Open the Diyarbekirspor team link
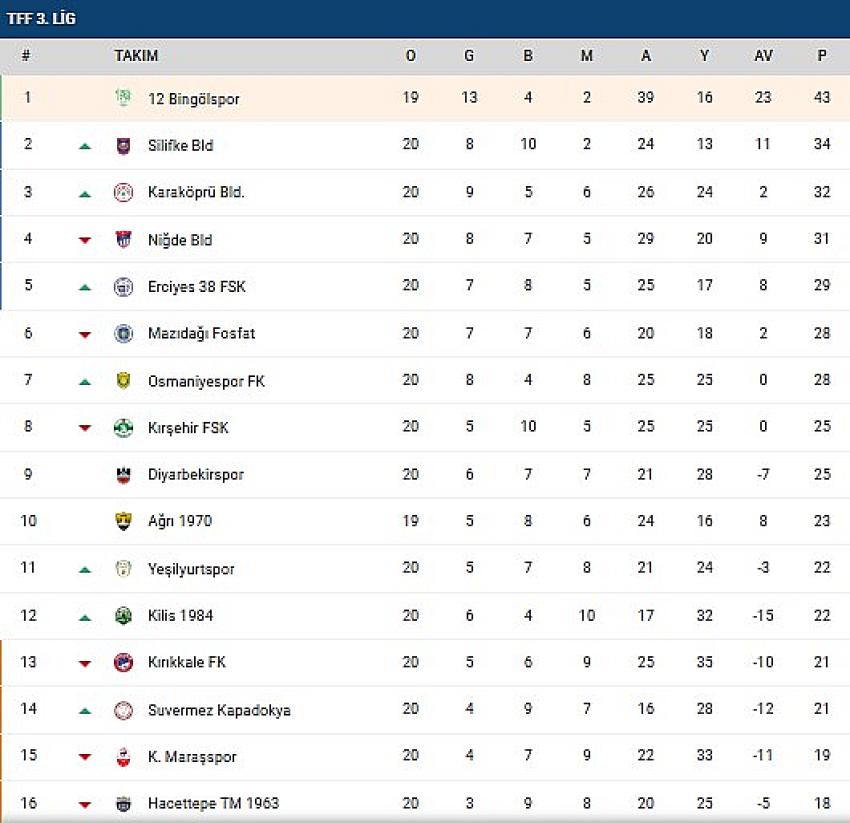This screenshot has width=850, height=823. [195, 474]
